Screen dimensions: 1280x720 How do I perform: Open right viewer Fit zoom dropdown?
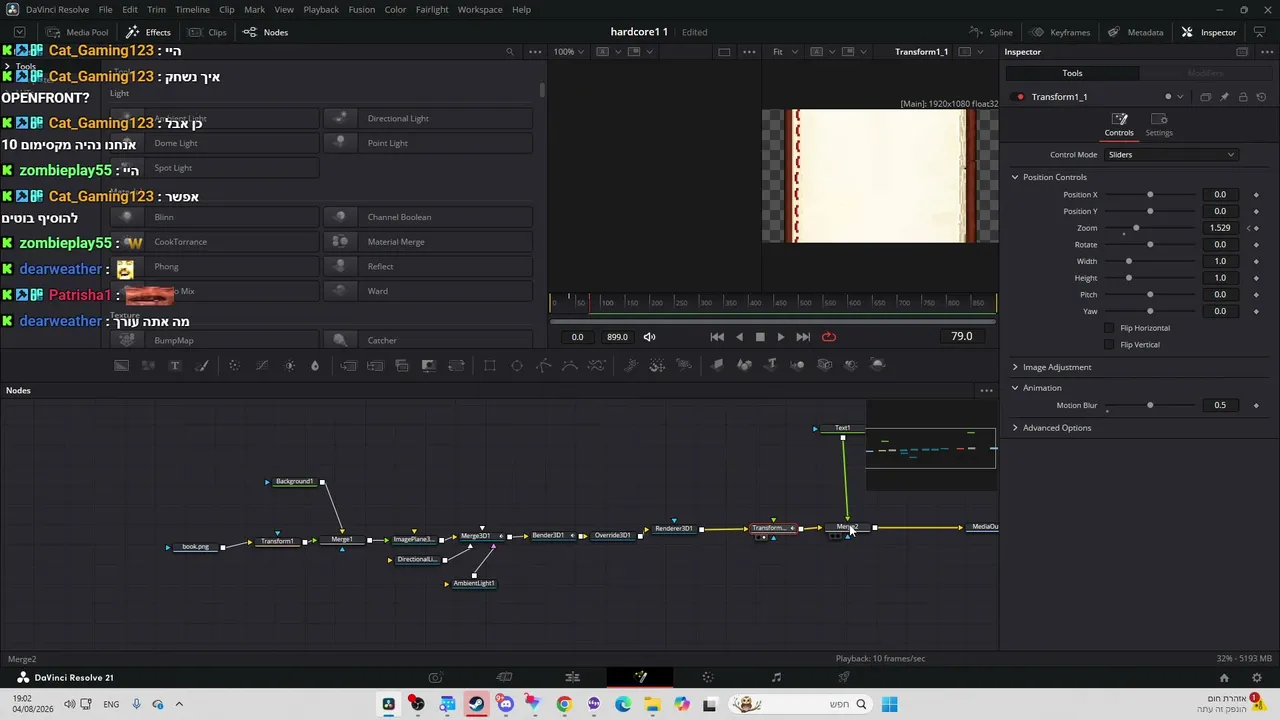pos(783,52)
